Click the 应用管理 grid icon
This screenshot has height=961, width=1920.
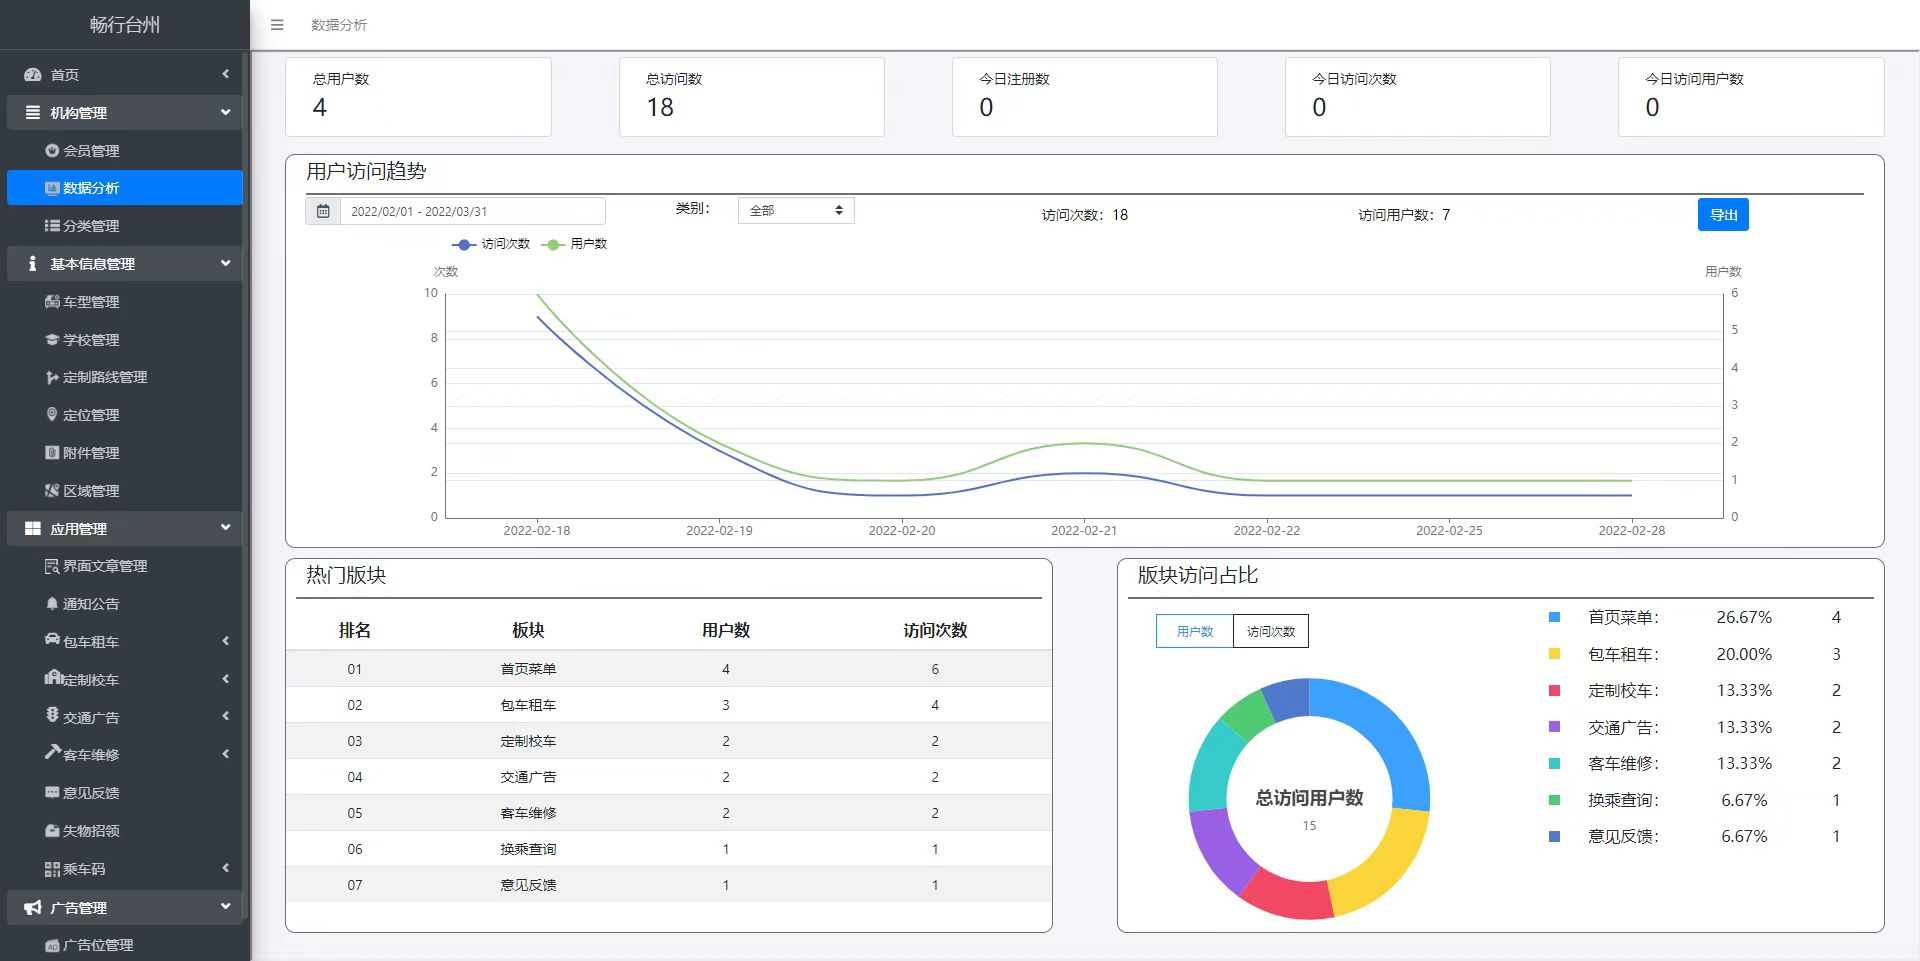(x=33, y=529)
